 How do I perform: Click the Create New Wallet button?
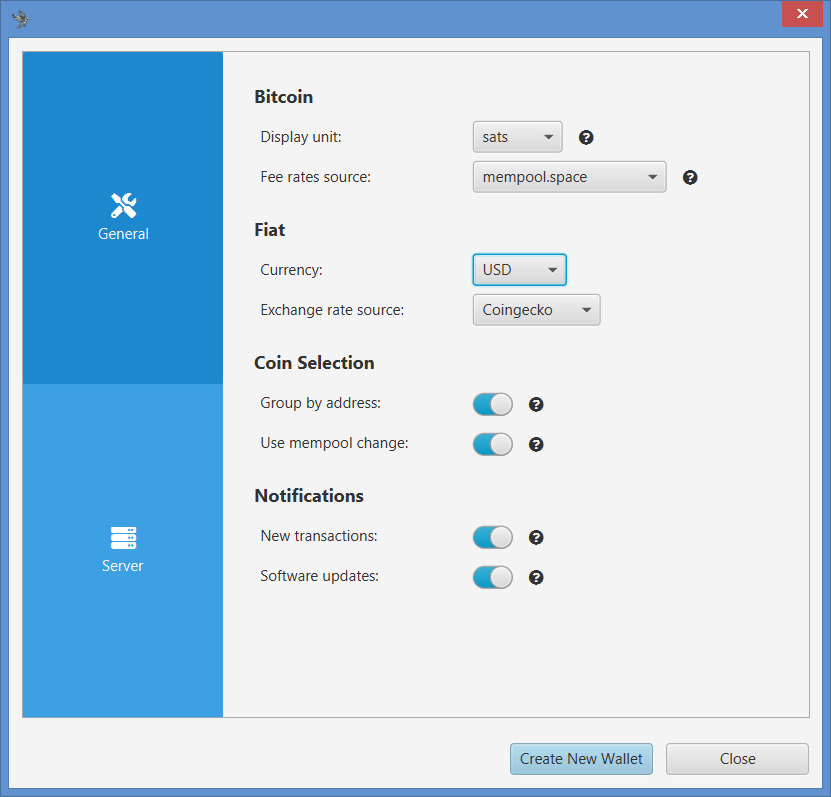click(581, 759)
